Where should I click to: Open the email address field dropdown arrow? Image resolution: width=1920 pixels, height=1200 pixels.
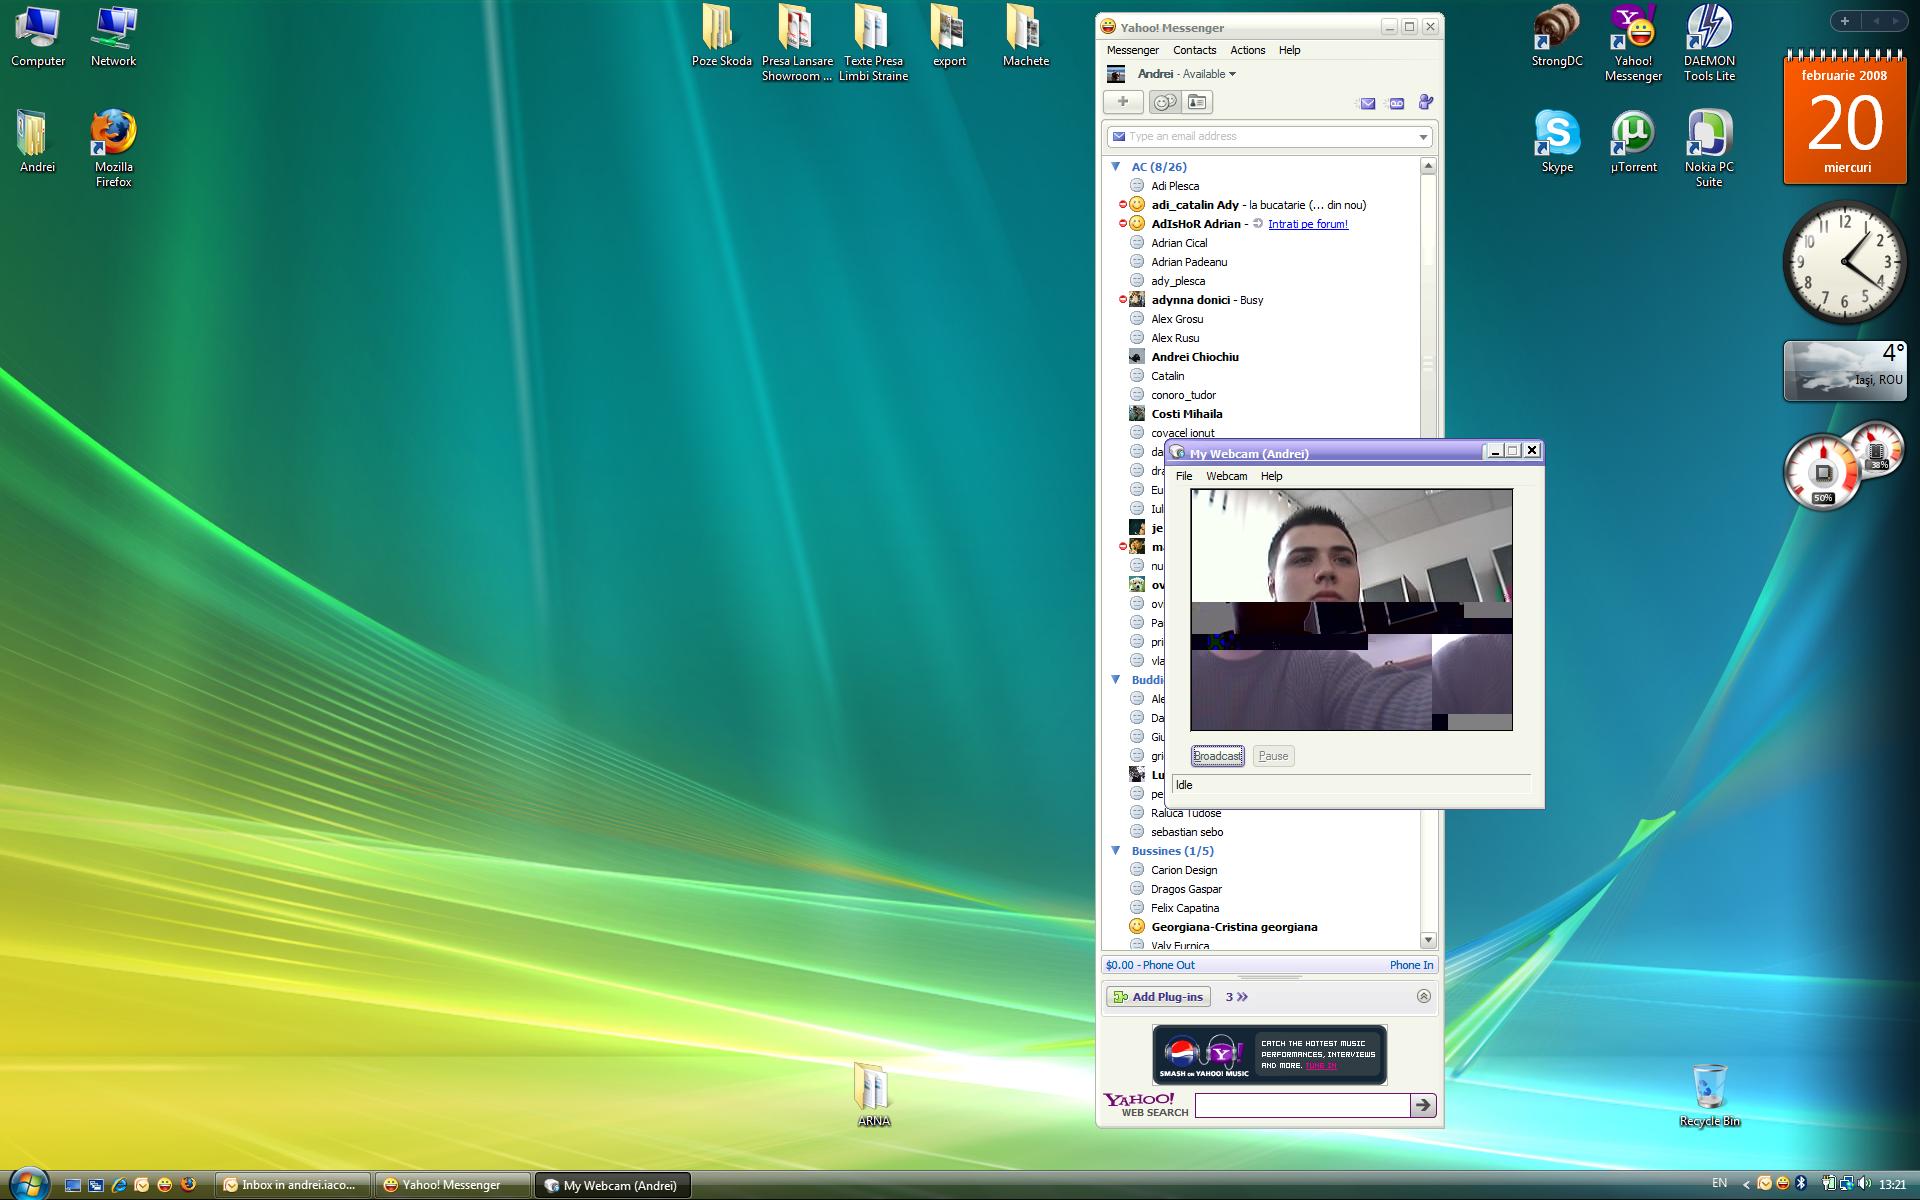1423,137
